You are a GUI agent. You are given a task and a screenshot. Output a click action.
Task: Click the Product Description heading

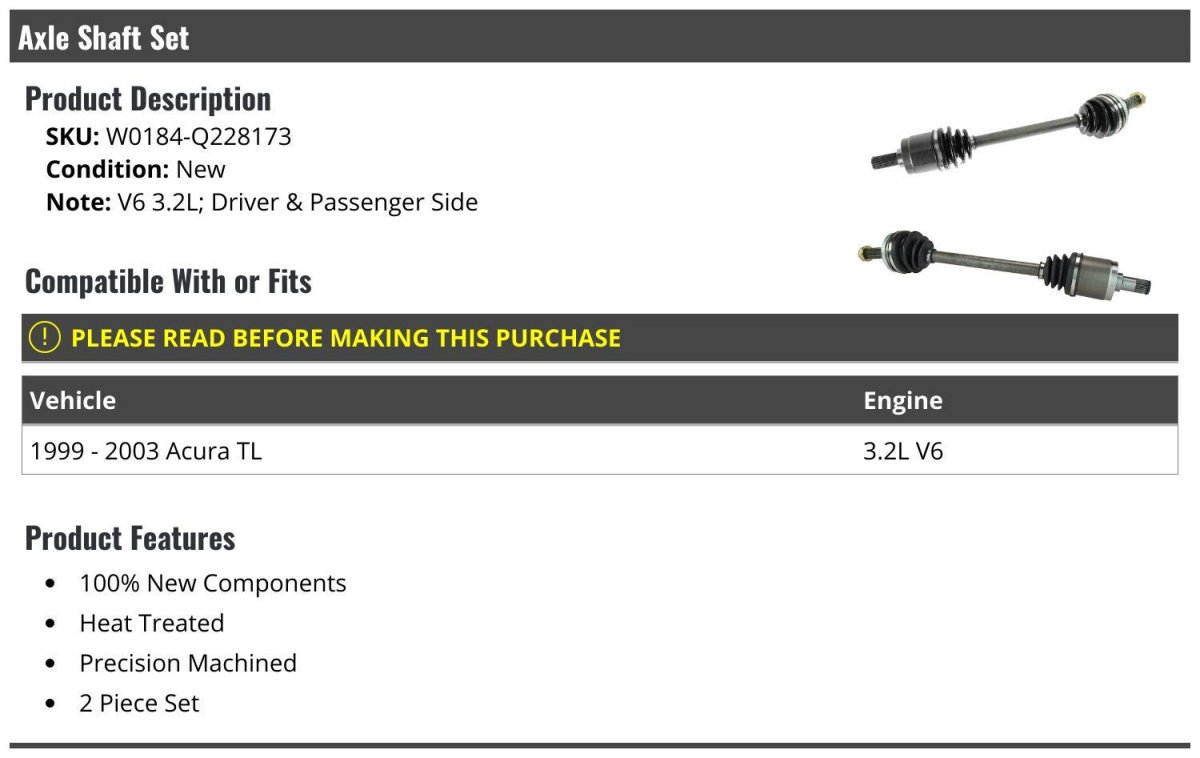pos(148,98)
